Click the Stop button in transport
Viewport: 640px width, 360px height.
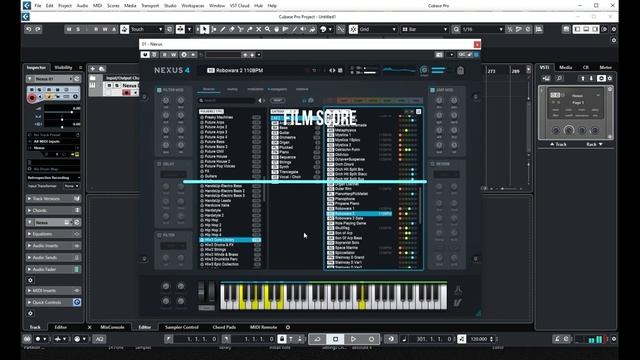(335, 339)
